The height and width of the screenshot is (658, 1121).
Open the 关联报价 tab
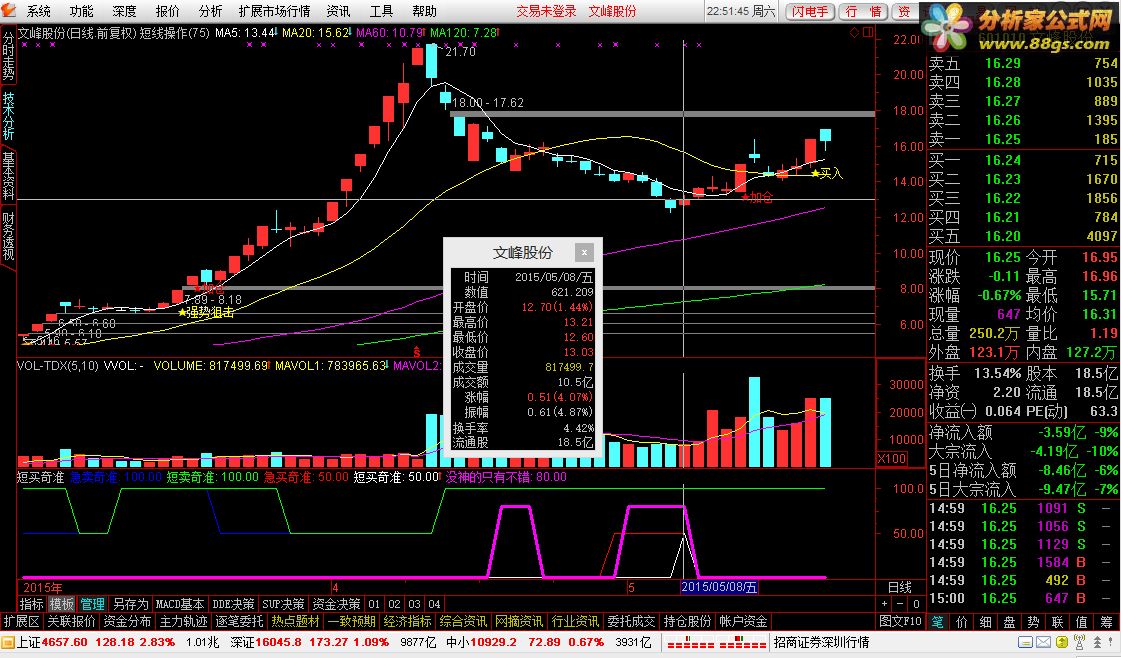point(71,622)
